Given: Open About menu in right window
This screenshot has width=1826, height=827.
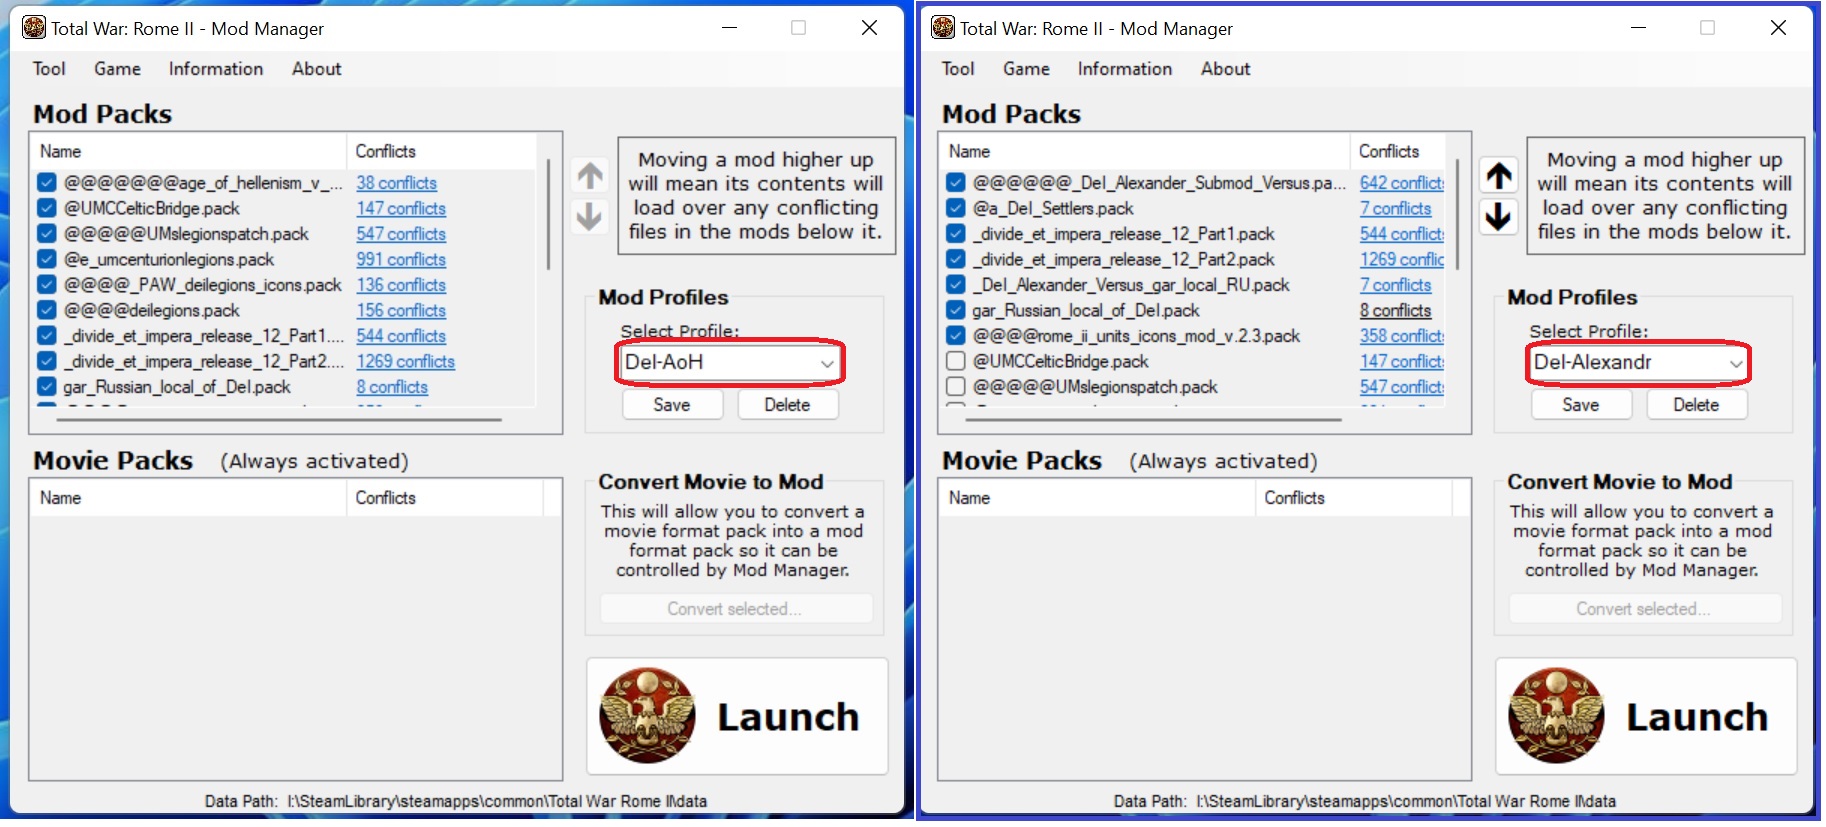Looking at the screenshot, I should pyautogui.click(x=1225, y=69).
